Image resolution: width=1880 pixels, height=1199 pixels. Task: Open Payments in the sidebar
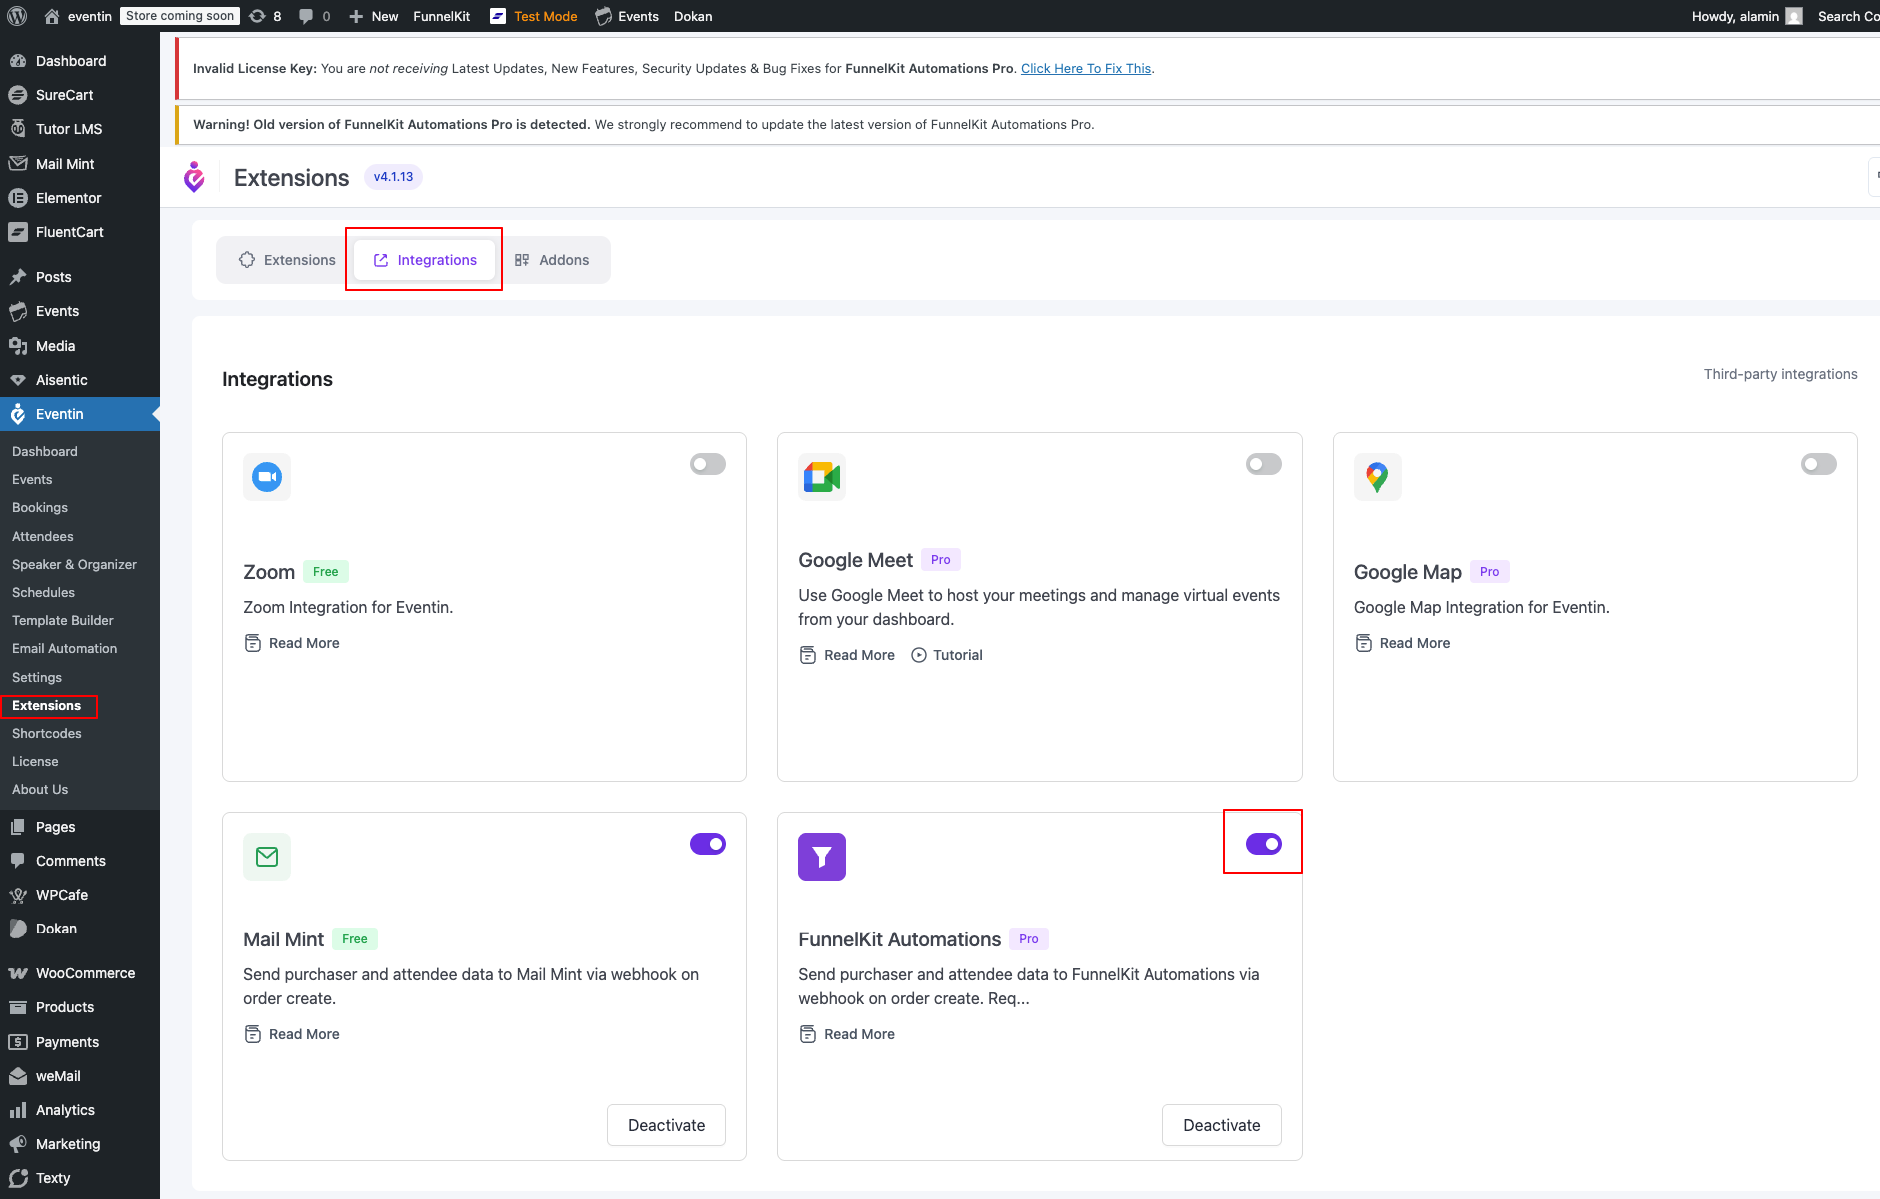80,1042
